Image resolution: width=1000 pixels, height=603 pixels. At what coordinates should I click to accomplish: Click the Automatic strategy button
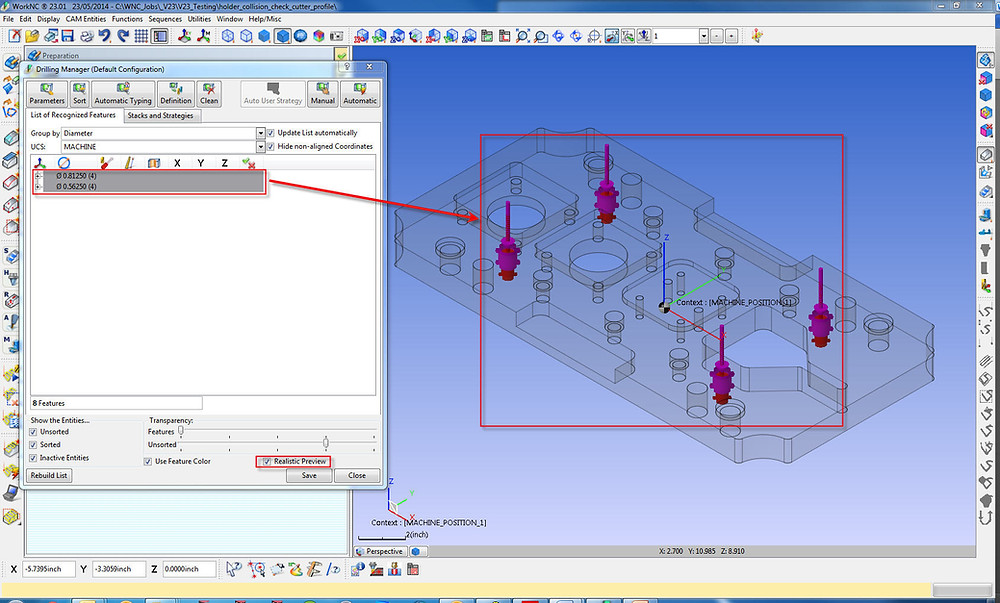pyautogui.click(x=360, y=94)
